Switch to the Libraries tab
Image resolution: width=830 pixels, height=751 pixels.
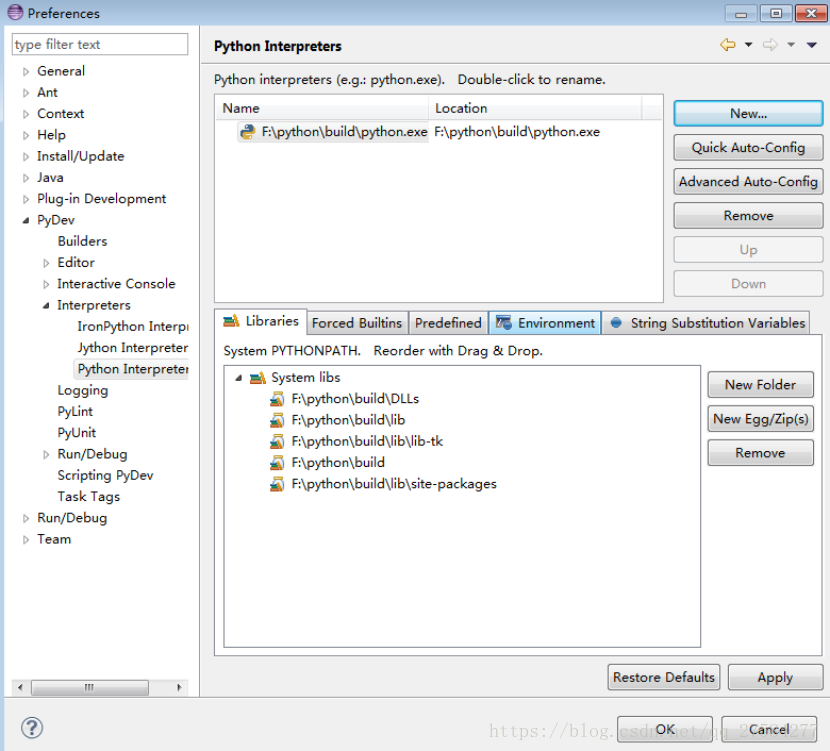click(x=260, y=321)
